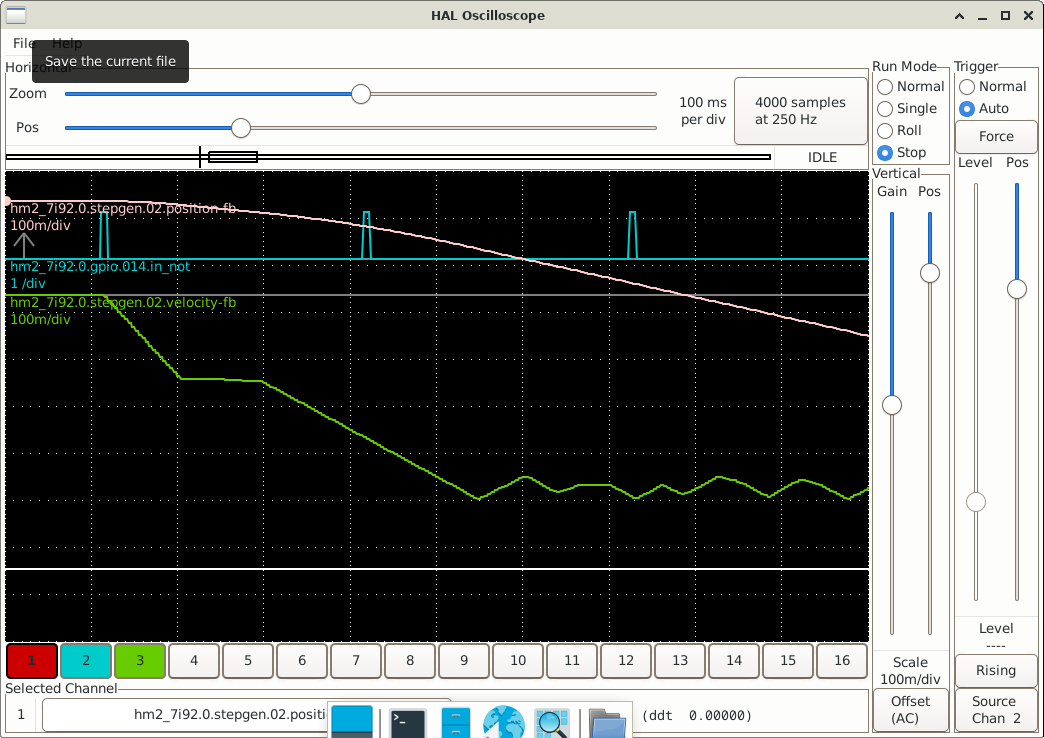
Task: Set Run Mode to Single
Action: (x=907, y=109)
